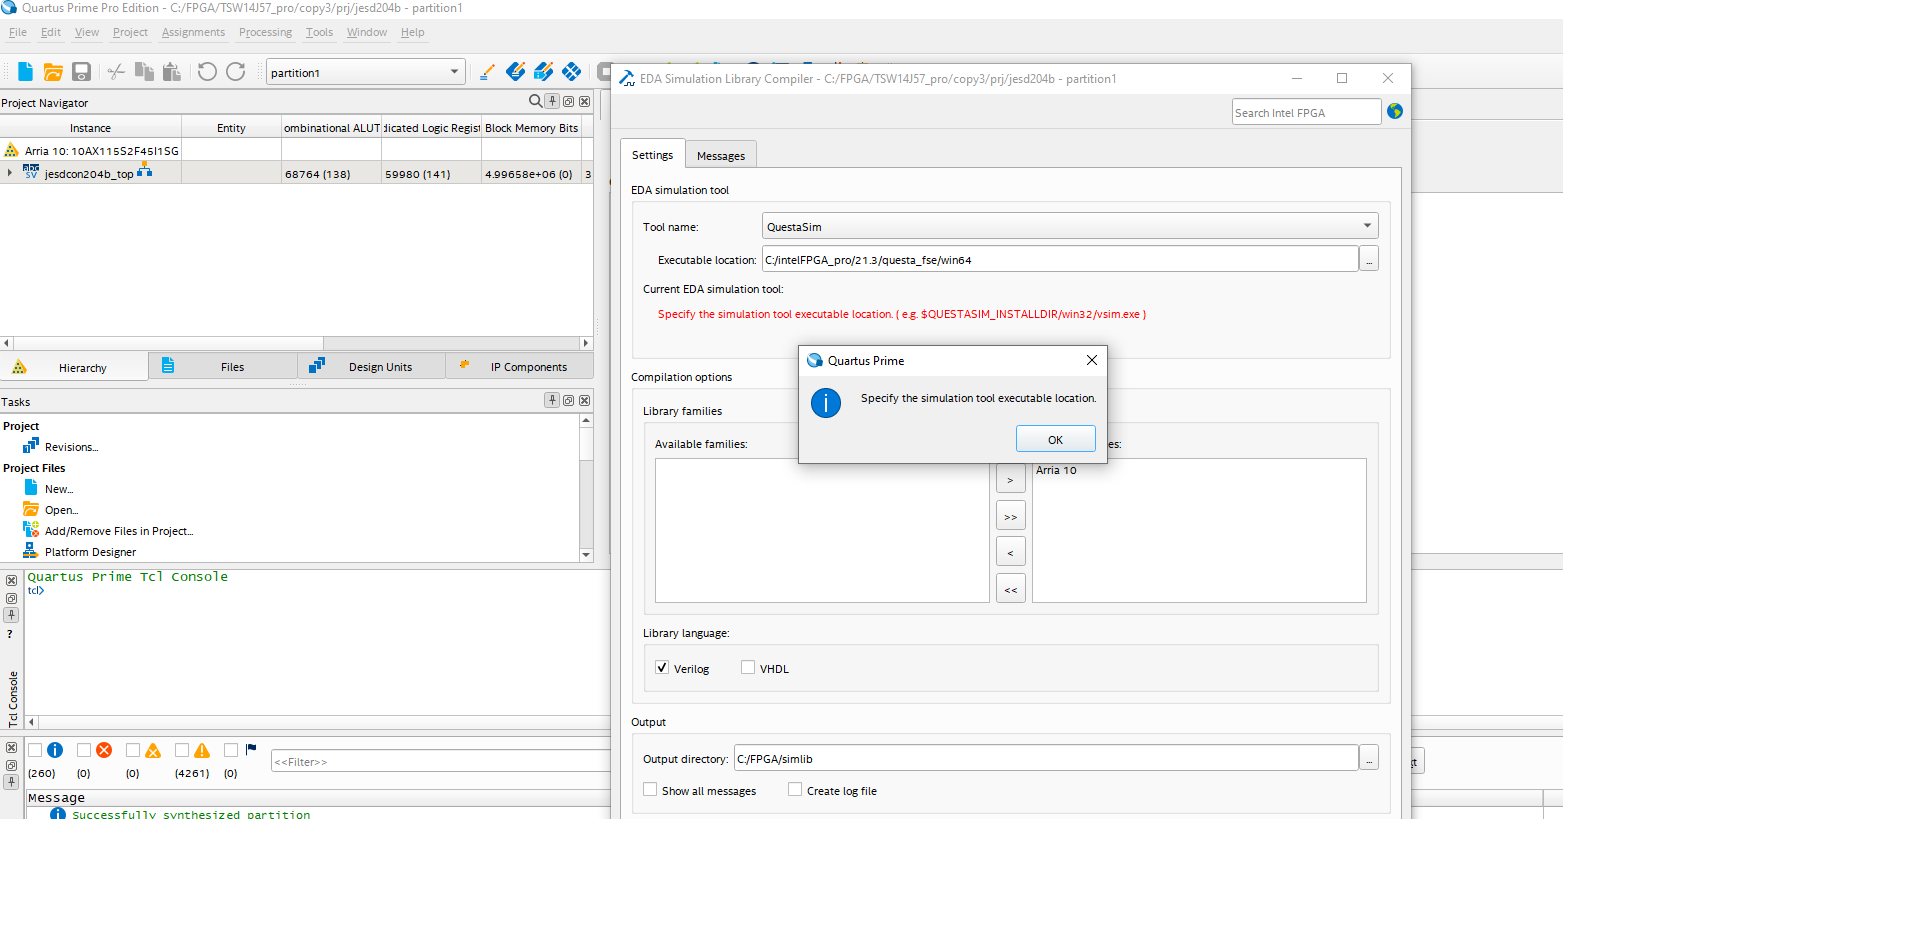Click the globe icon beside Search Intel FPGA
The height and width of the screenshot is (946, 1914).
point(1395,112)
